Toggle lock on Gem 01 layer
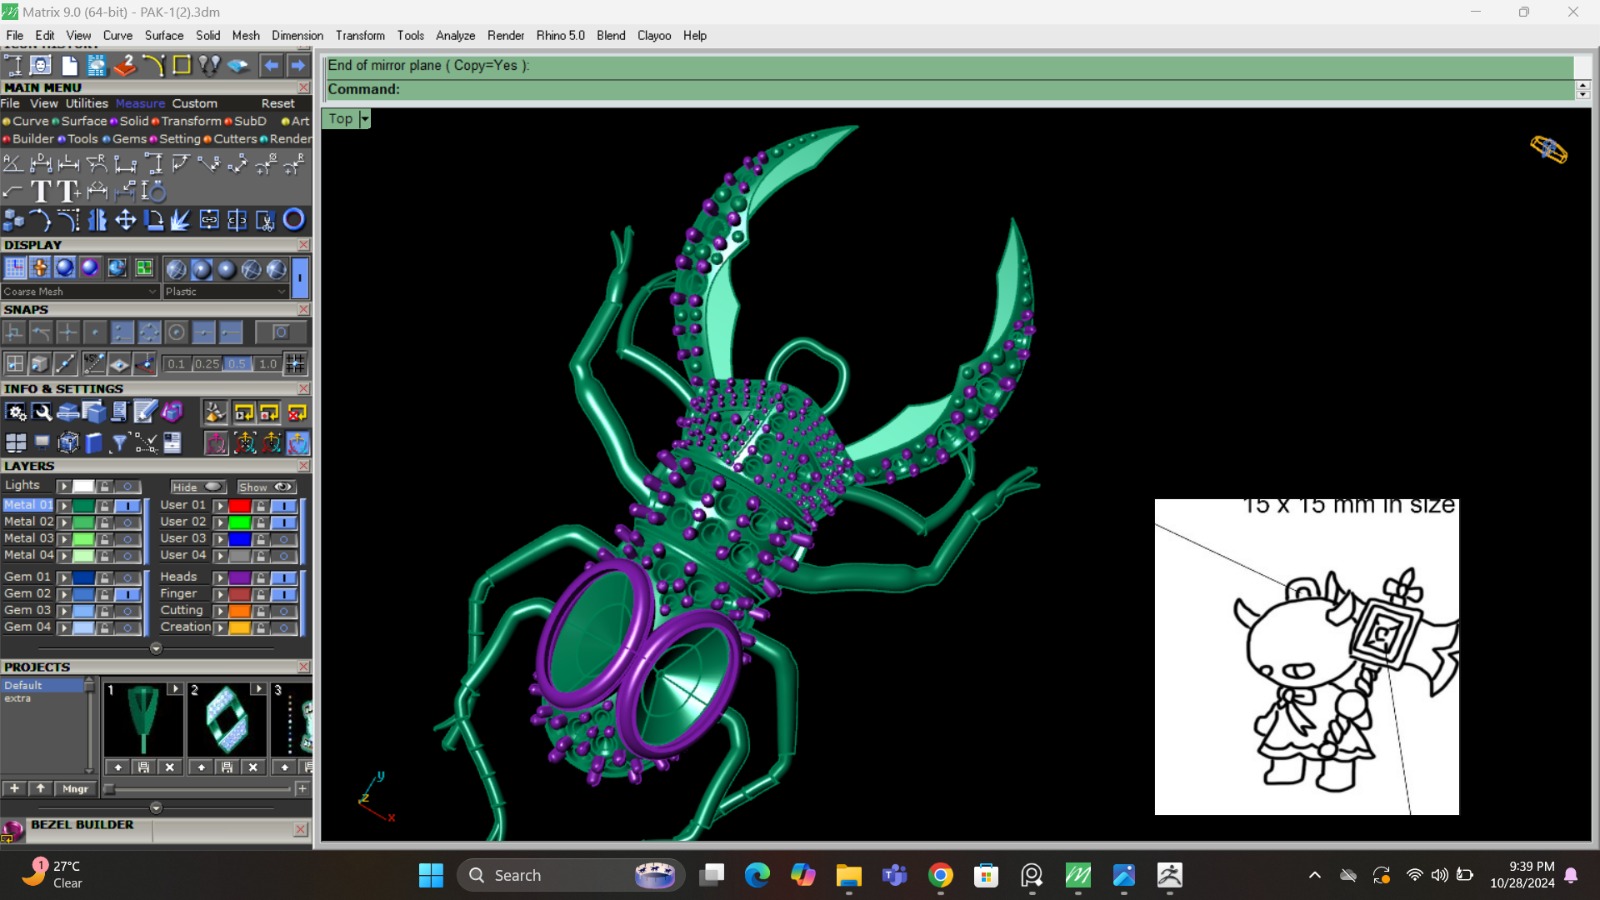 105,578
